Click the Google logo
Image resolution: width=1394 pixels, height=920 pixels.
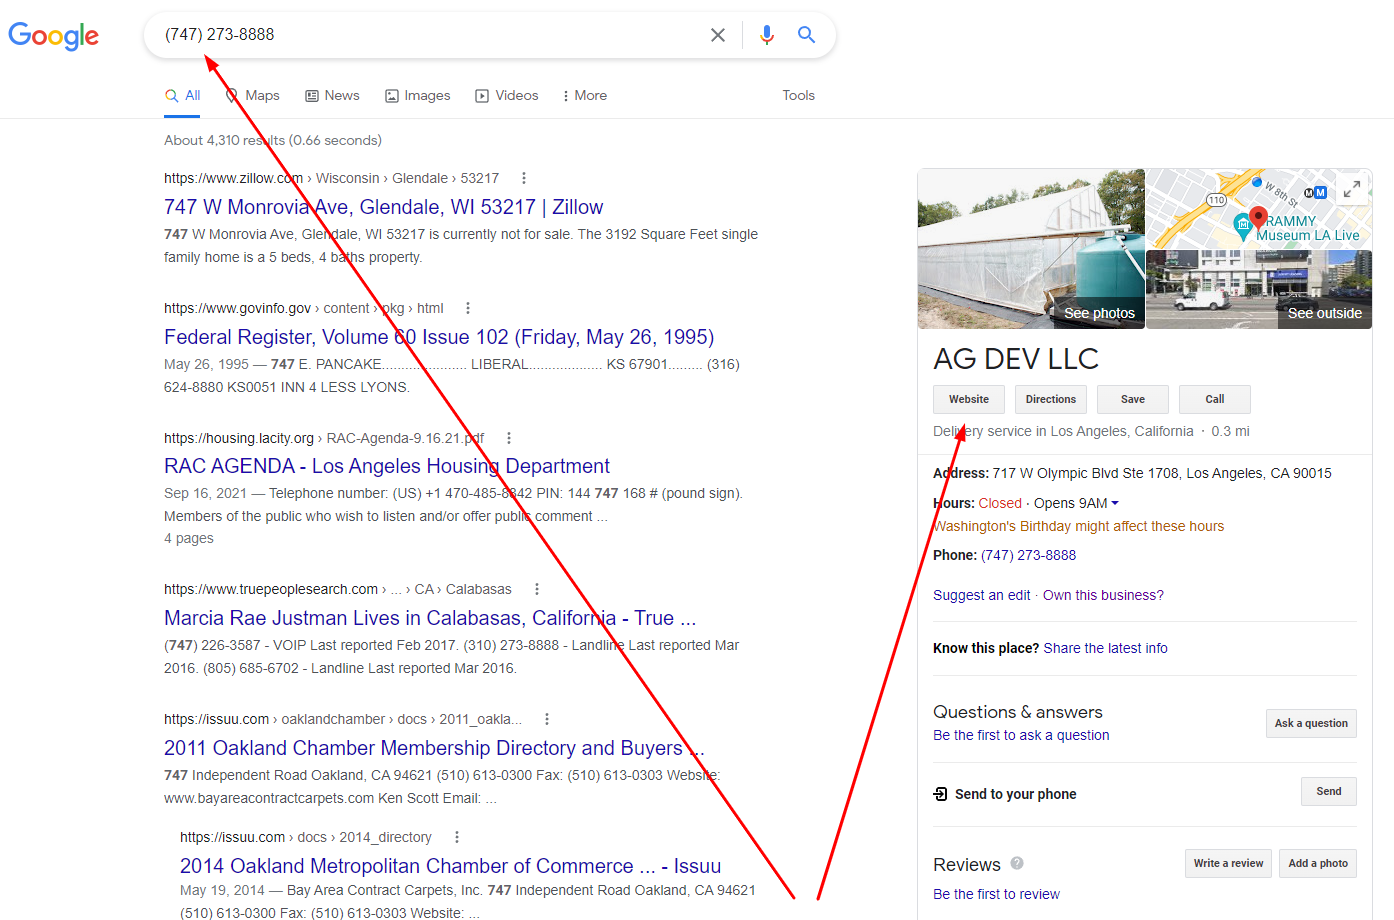(54, 36)
